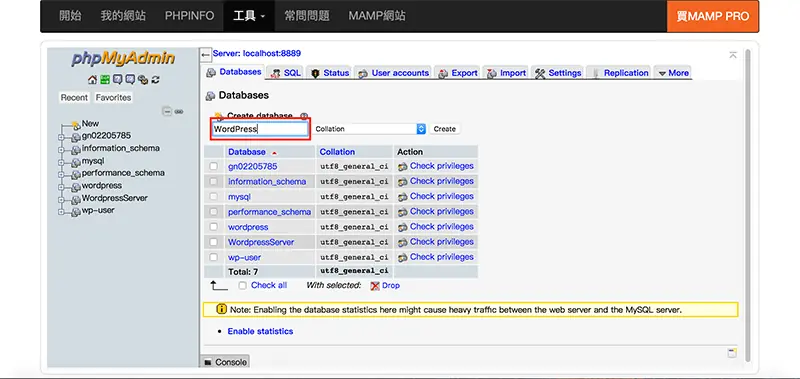Click mysql database icon in sidebar tree

click(x=76, y=162)
